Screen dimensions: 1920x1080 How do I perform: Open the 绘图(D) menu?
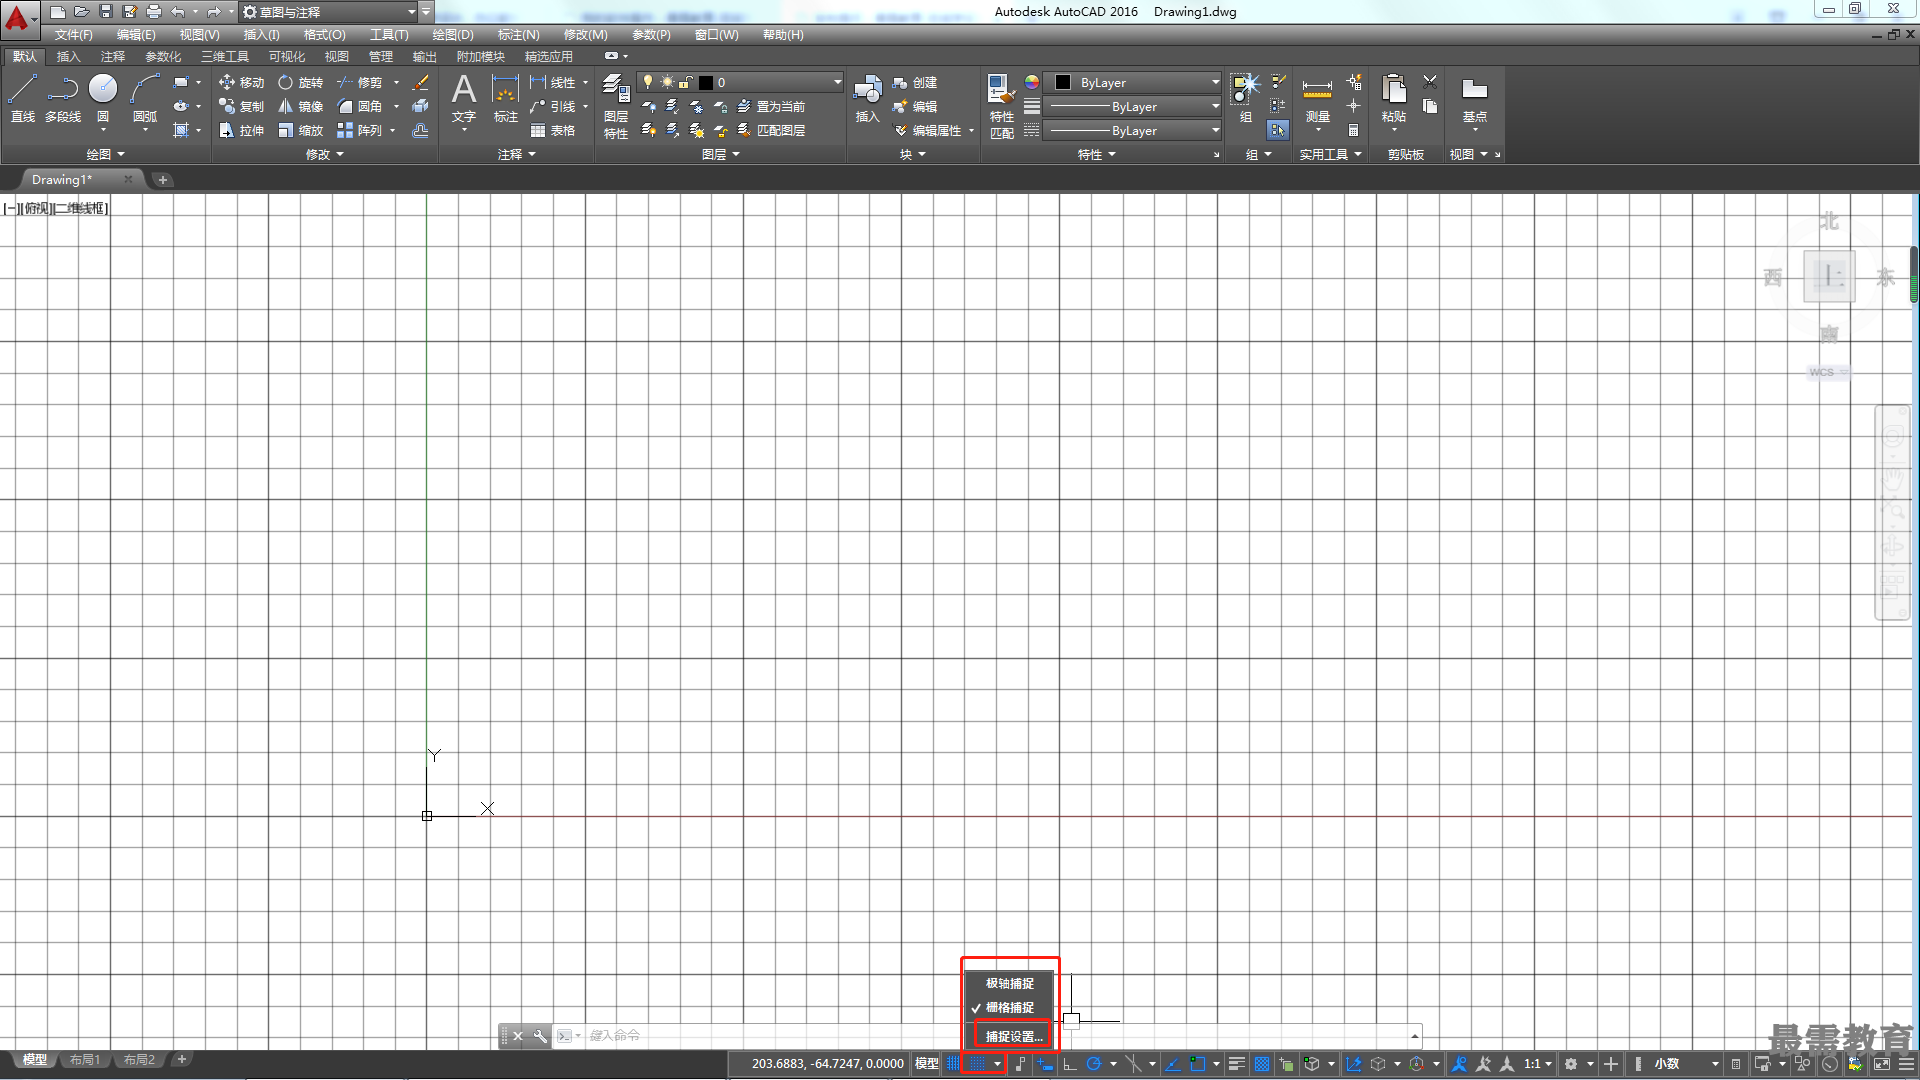[452, 34]
